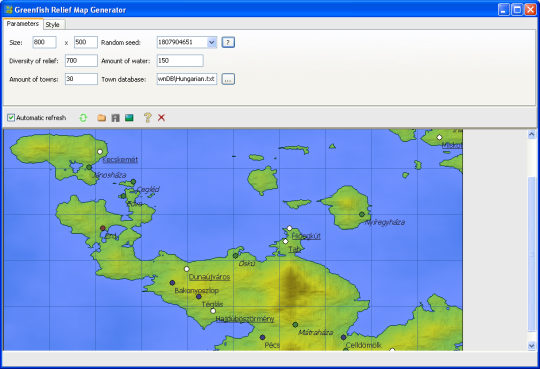Screen dimensions: 540x369
Task: Click the Size width field showing 800
Action: [44, 42]
